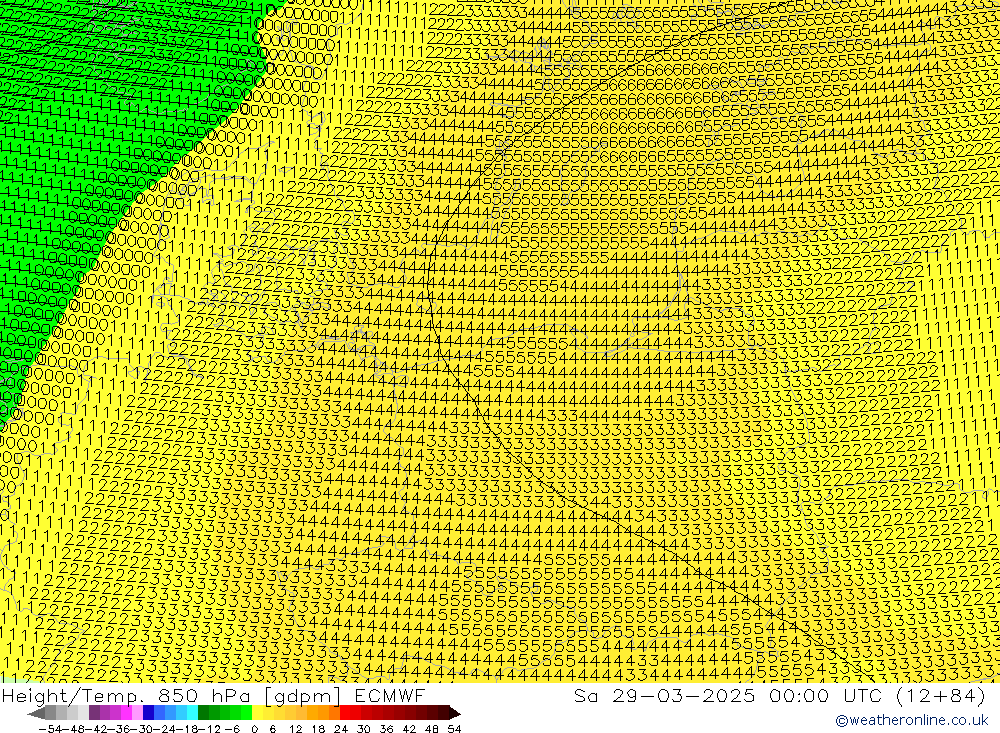Screen dimensions: 1000x733
Task: Click the legend value 42
Action: 409,729
